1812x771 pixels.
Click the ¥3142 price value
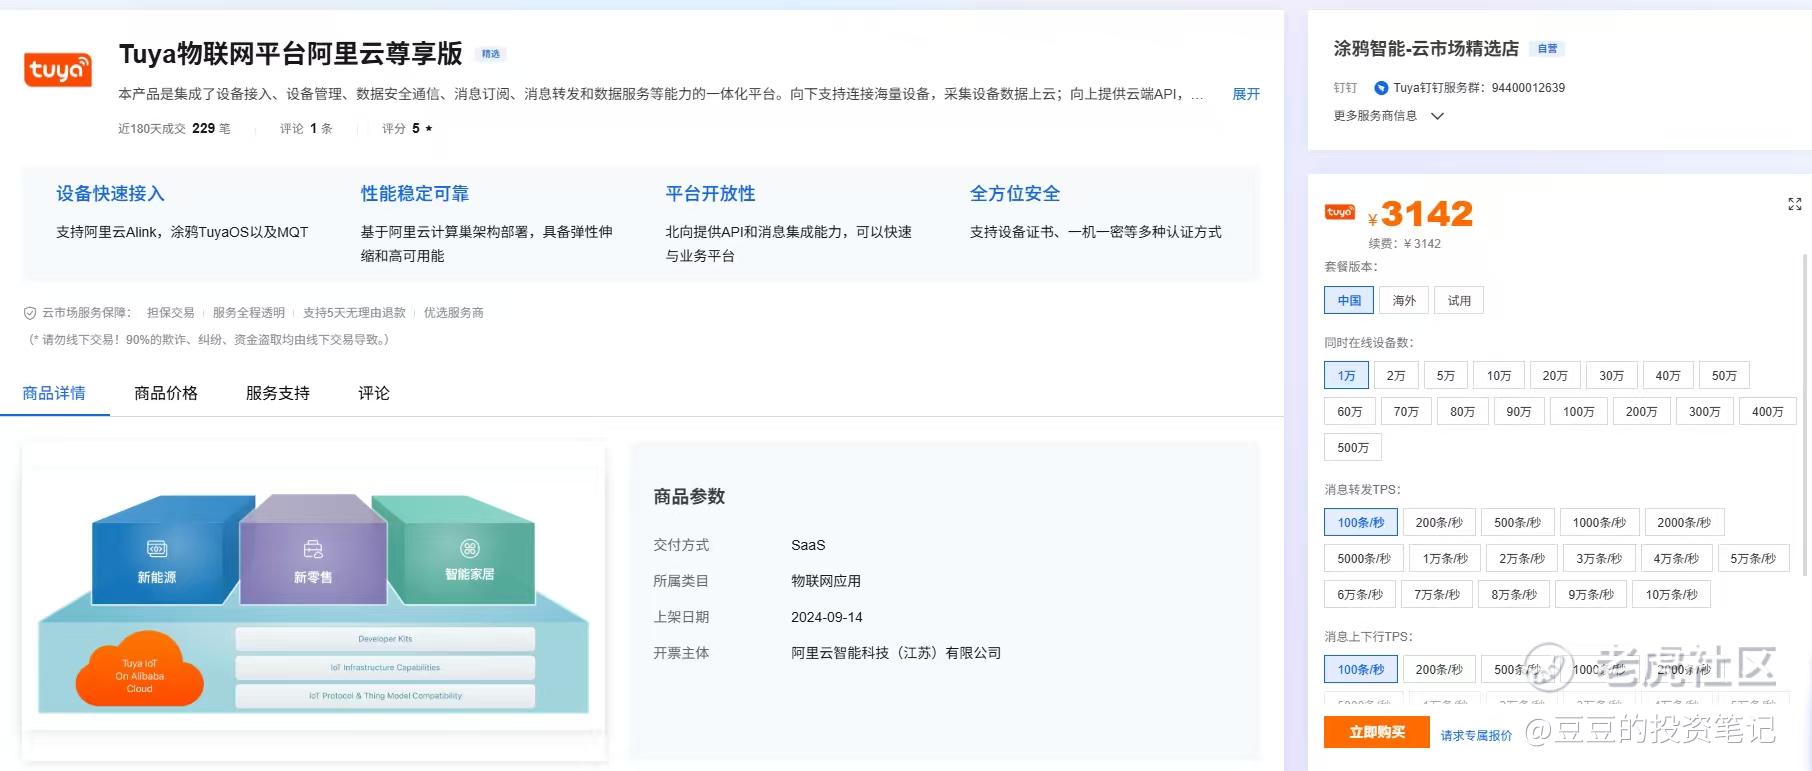[1420, 214]
